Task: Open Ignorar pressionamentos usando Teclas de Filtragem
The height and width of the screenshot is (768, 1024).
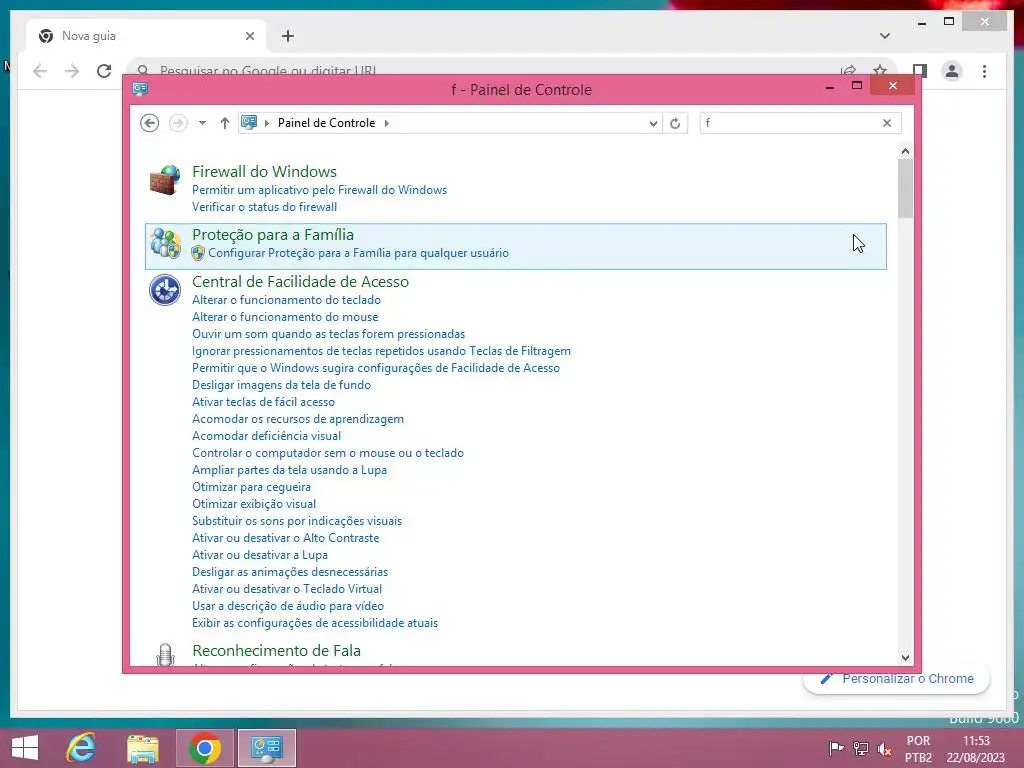Action: [381, 351]
